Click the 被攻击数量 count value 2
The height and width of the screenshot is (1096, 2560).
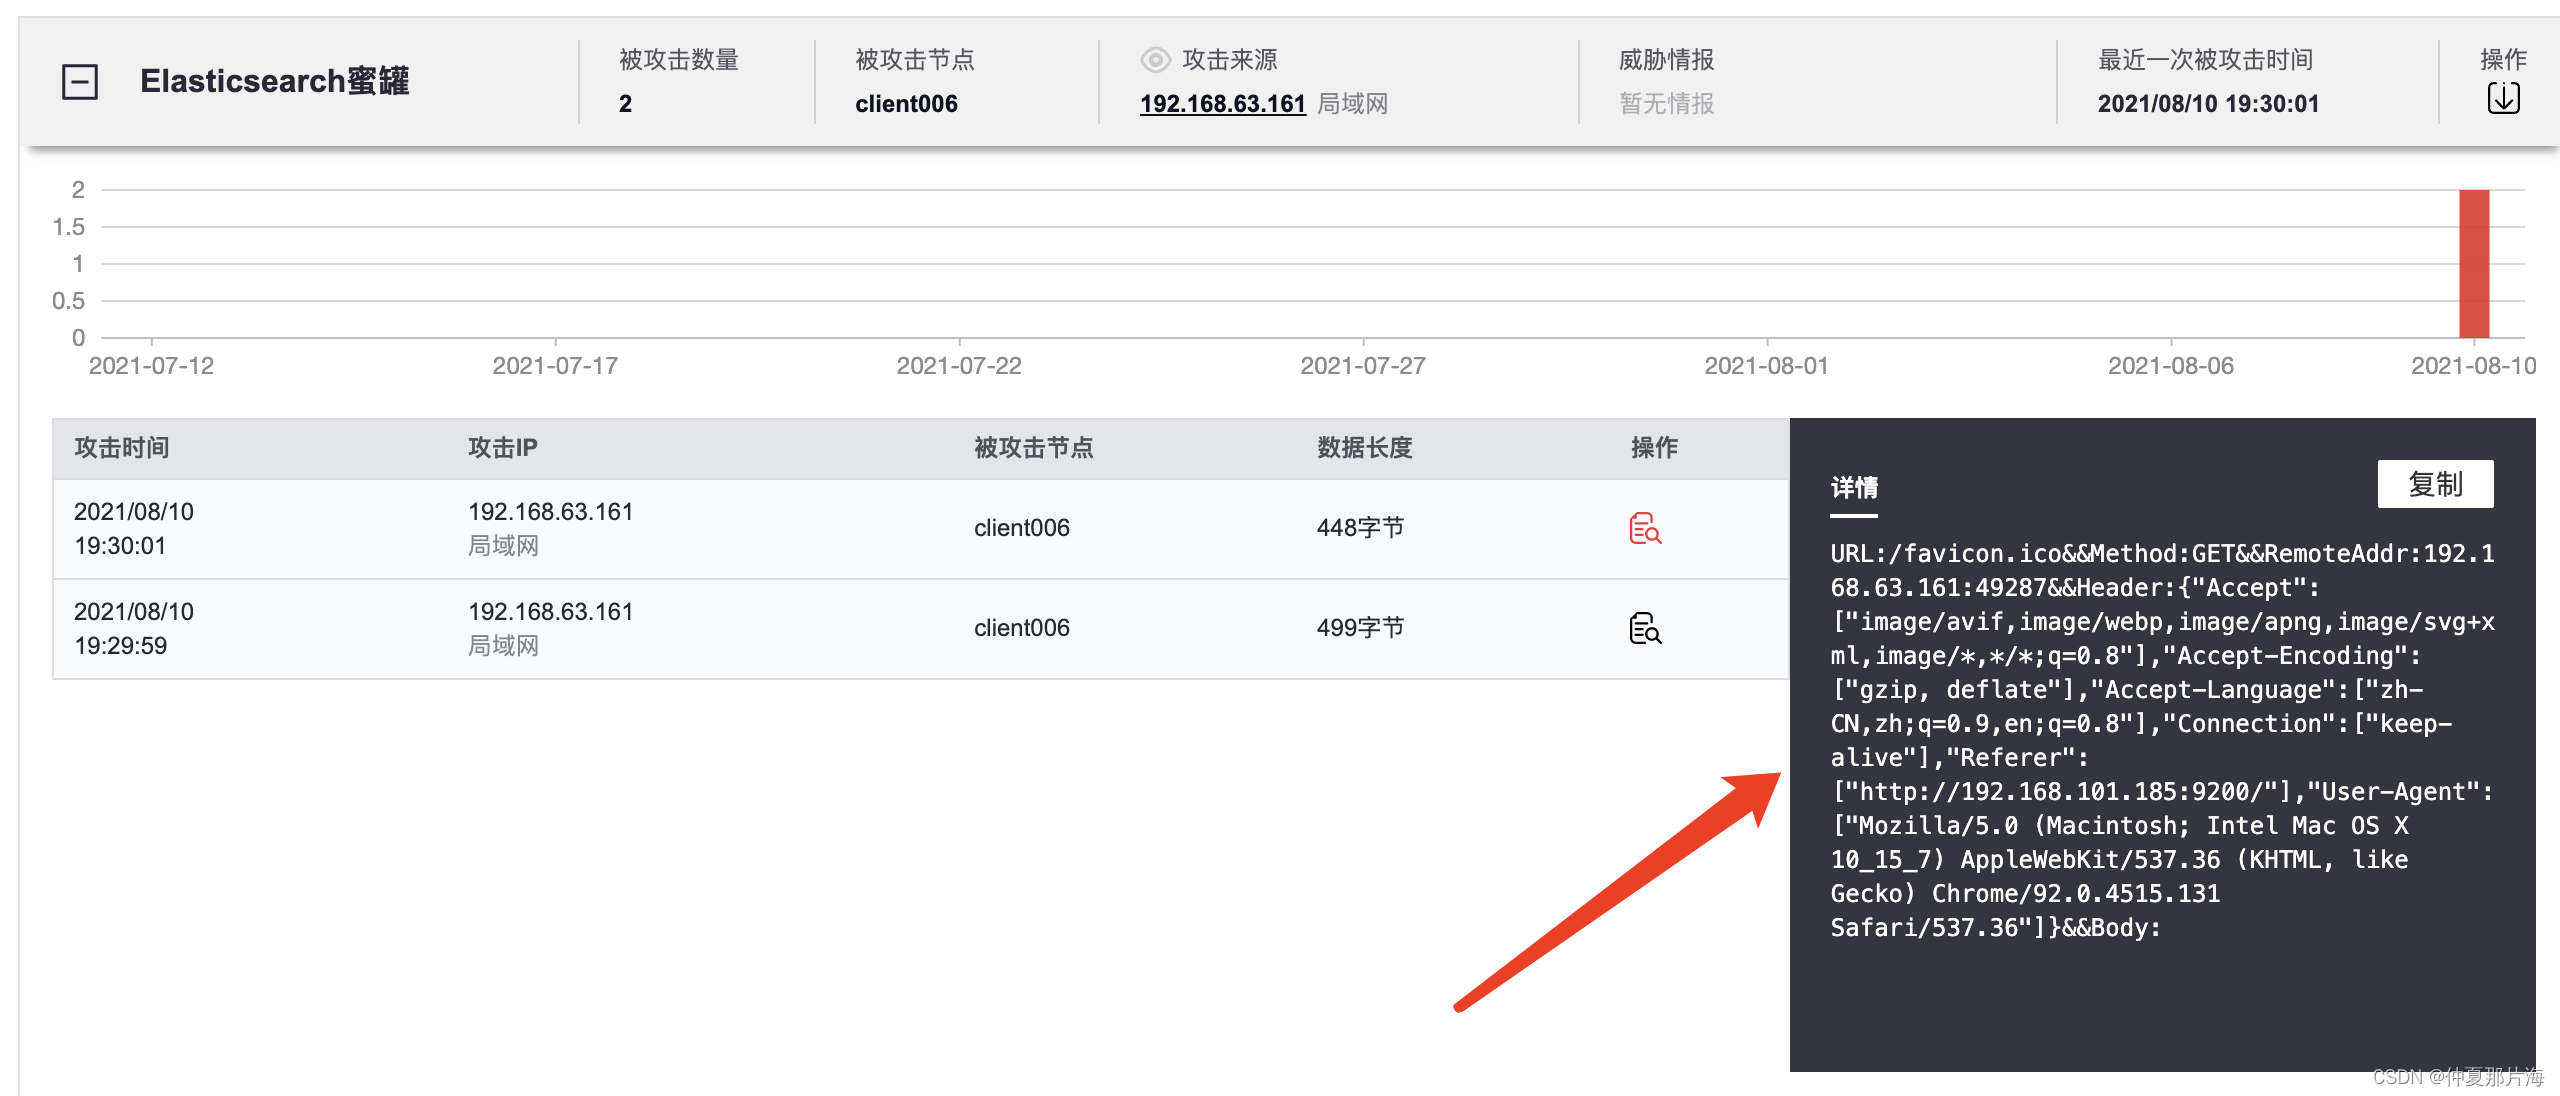[625, 104]
